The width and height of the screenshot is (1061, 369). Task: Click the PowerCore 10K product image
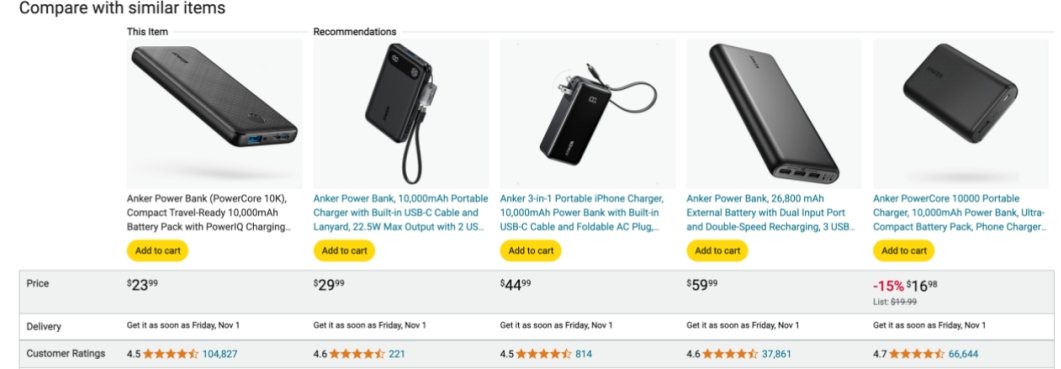(x=215, y=114)
